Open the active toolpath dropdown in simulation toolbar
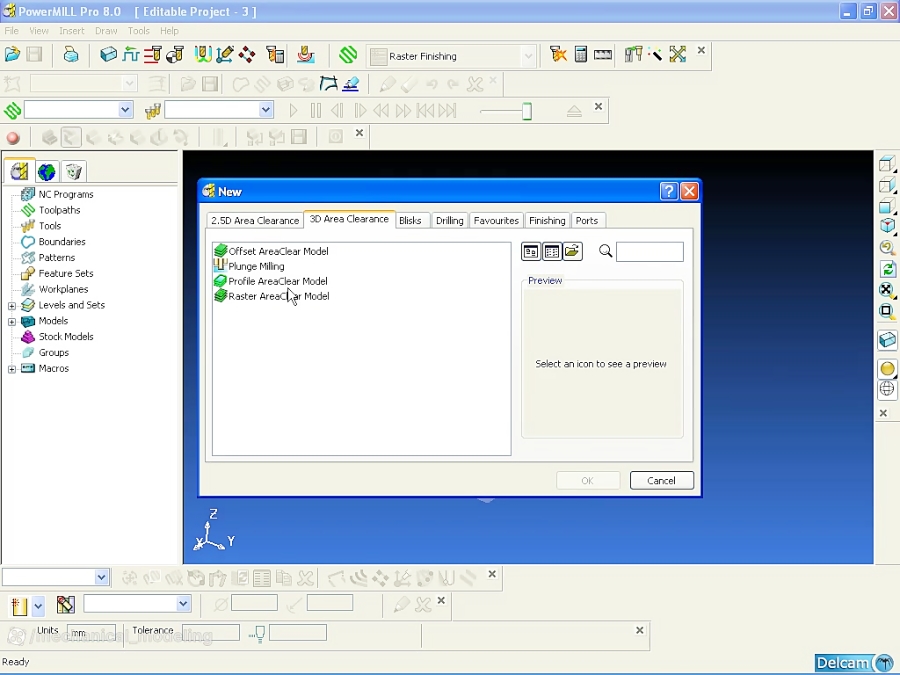Screen dimensions: 900x675 pyautogui.click(x=125, y=110)
